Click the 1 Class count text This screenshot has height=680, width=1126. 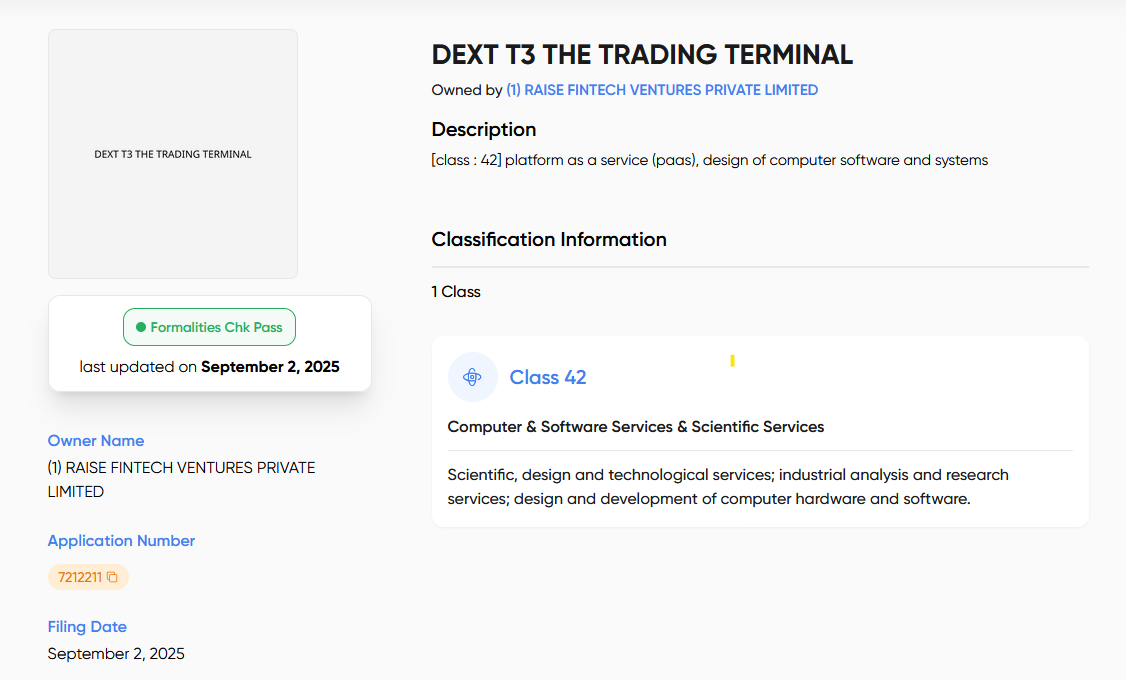[x=456, y=292]
